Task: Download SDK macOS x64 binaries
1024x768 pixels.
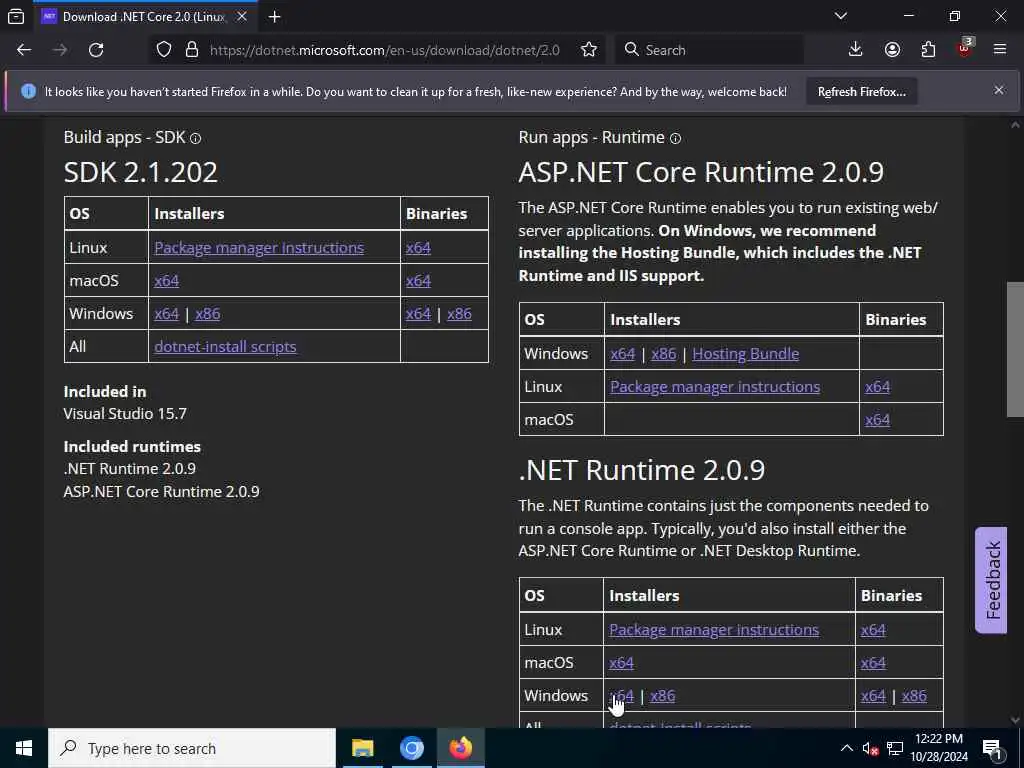Action: click(x=418, y=281)
